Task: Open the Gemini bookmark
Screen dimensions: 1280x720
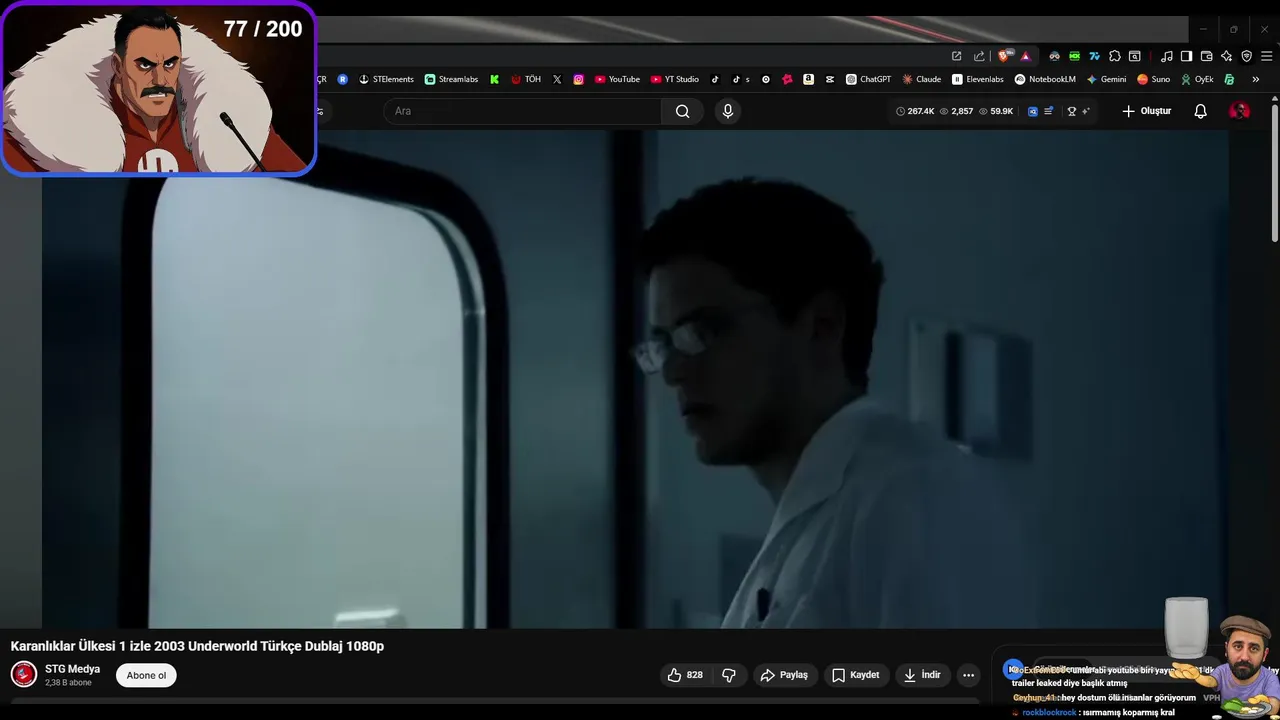Action: [1107, 79]
